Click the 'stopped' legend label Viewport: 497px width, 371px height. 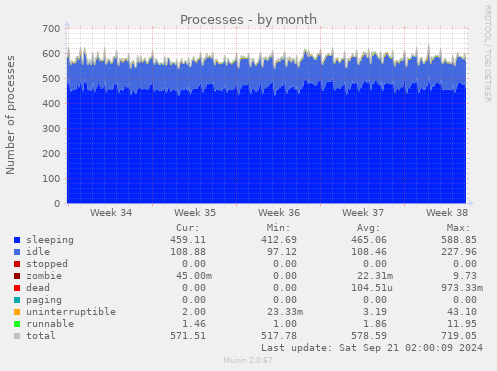47,264
